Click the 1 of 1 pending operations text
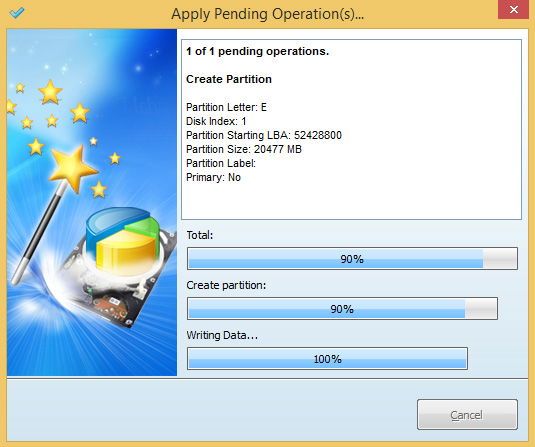Screen dimensions: 535x447 [258, 51]
